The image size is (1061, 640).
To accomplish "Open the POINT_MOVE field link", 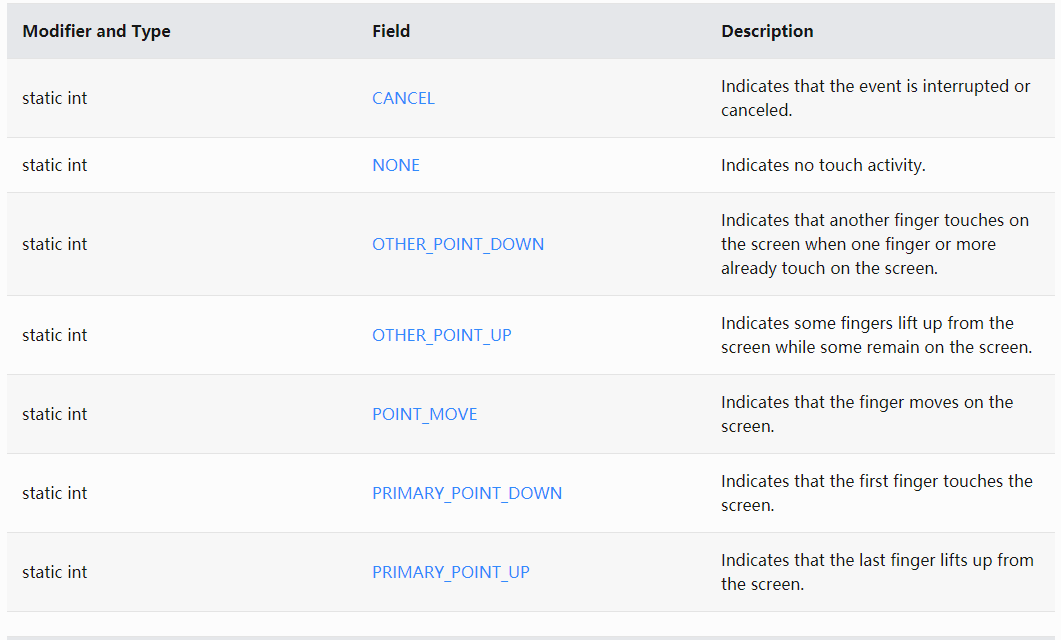I will click(x=424, y=414).
